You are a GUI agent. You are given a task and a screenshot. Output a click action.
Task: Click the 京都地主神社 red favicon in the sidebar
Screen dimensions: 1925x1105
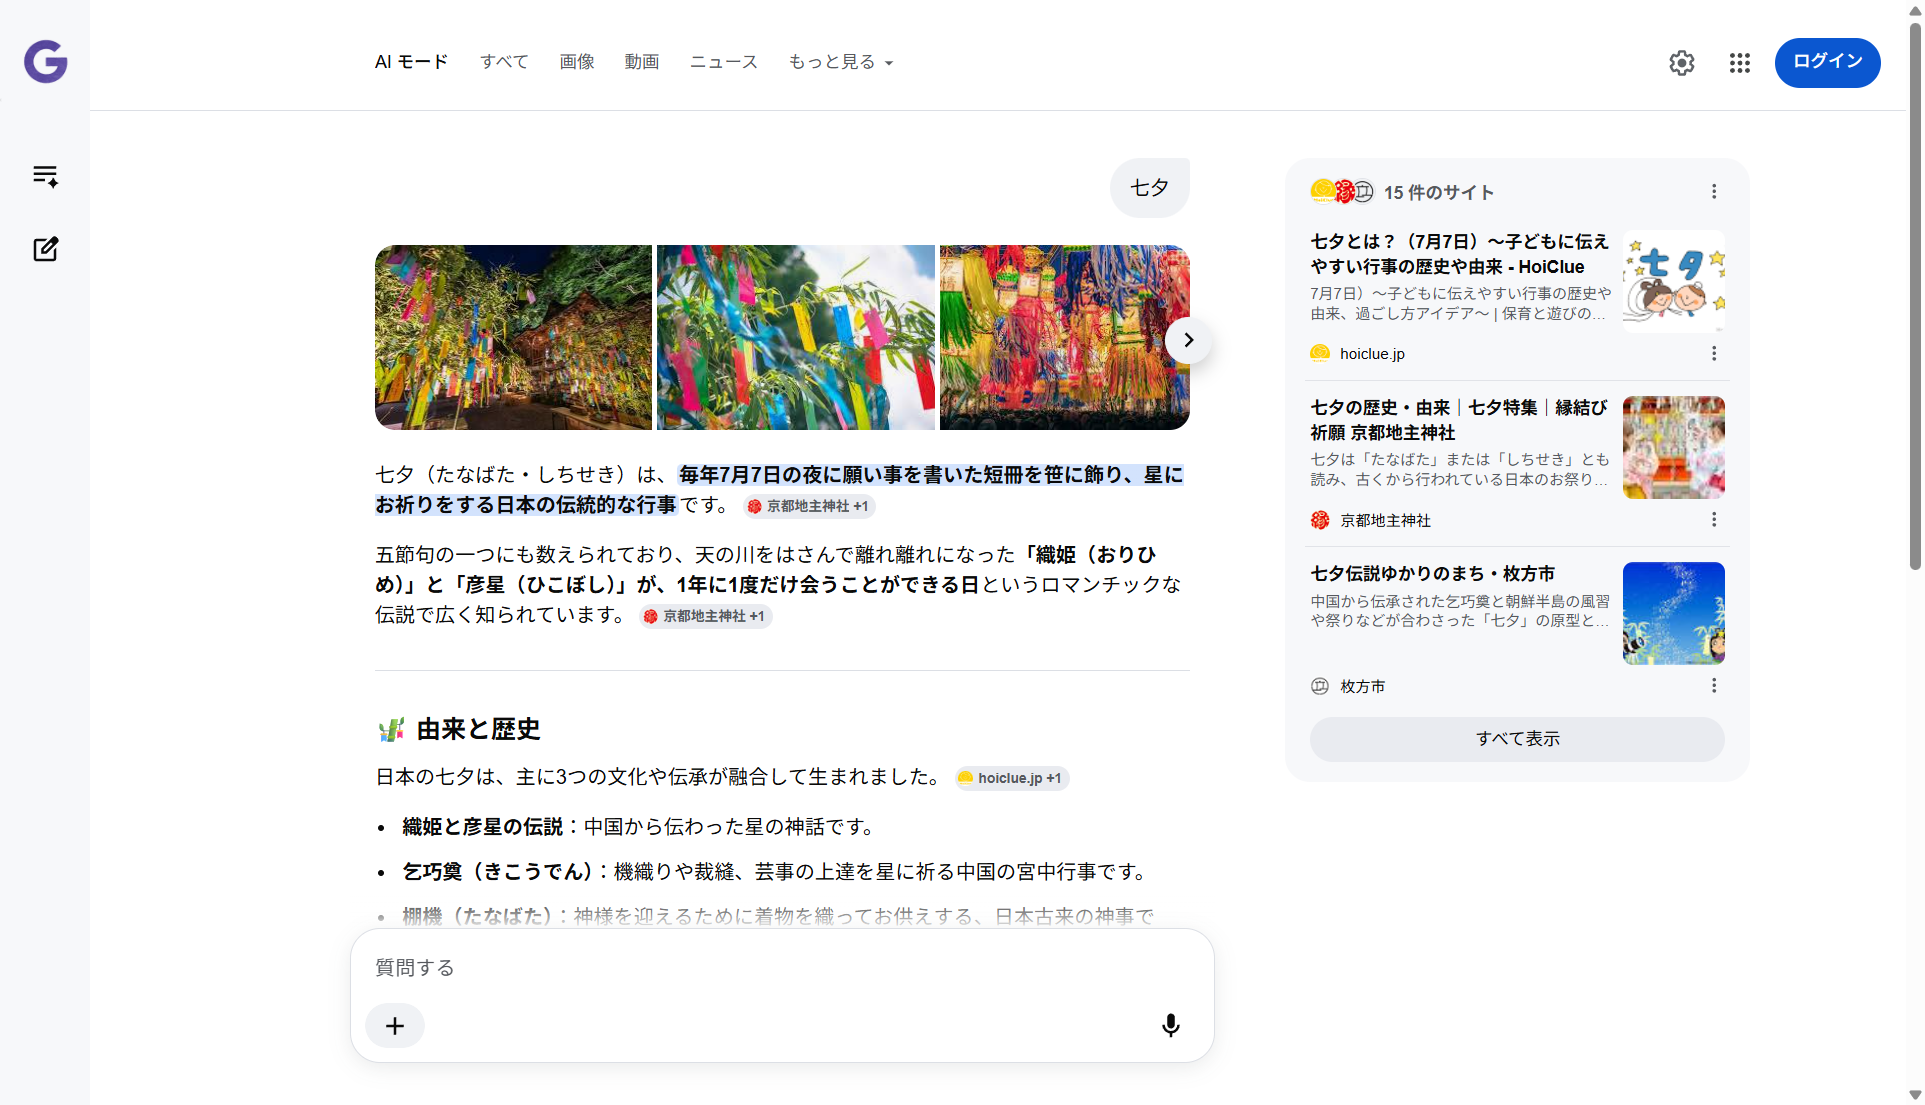(1320, 520)
